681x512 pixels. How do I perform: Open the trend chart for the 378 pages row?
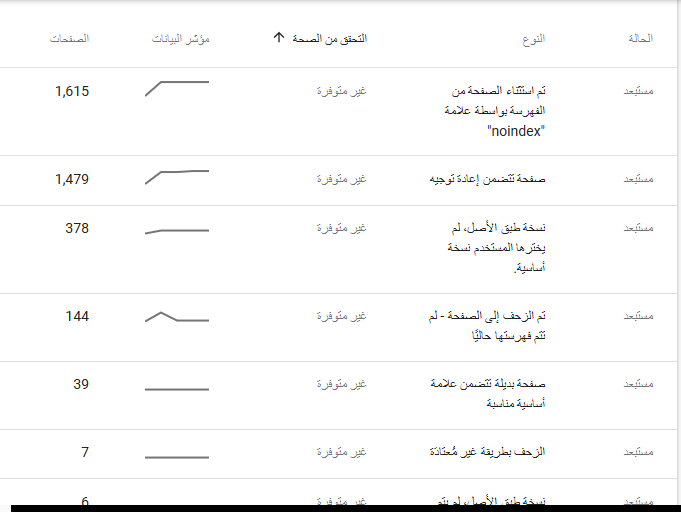coord(177,231)
